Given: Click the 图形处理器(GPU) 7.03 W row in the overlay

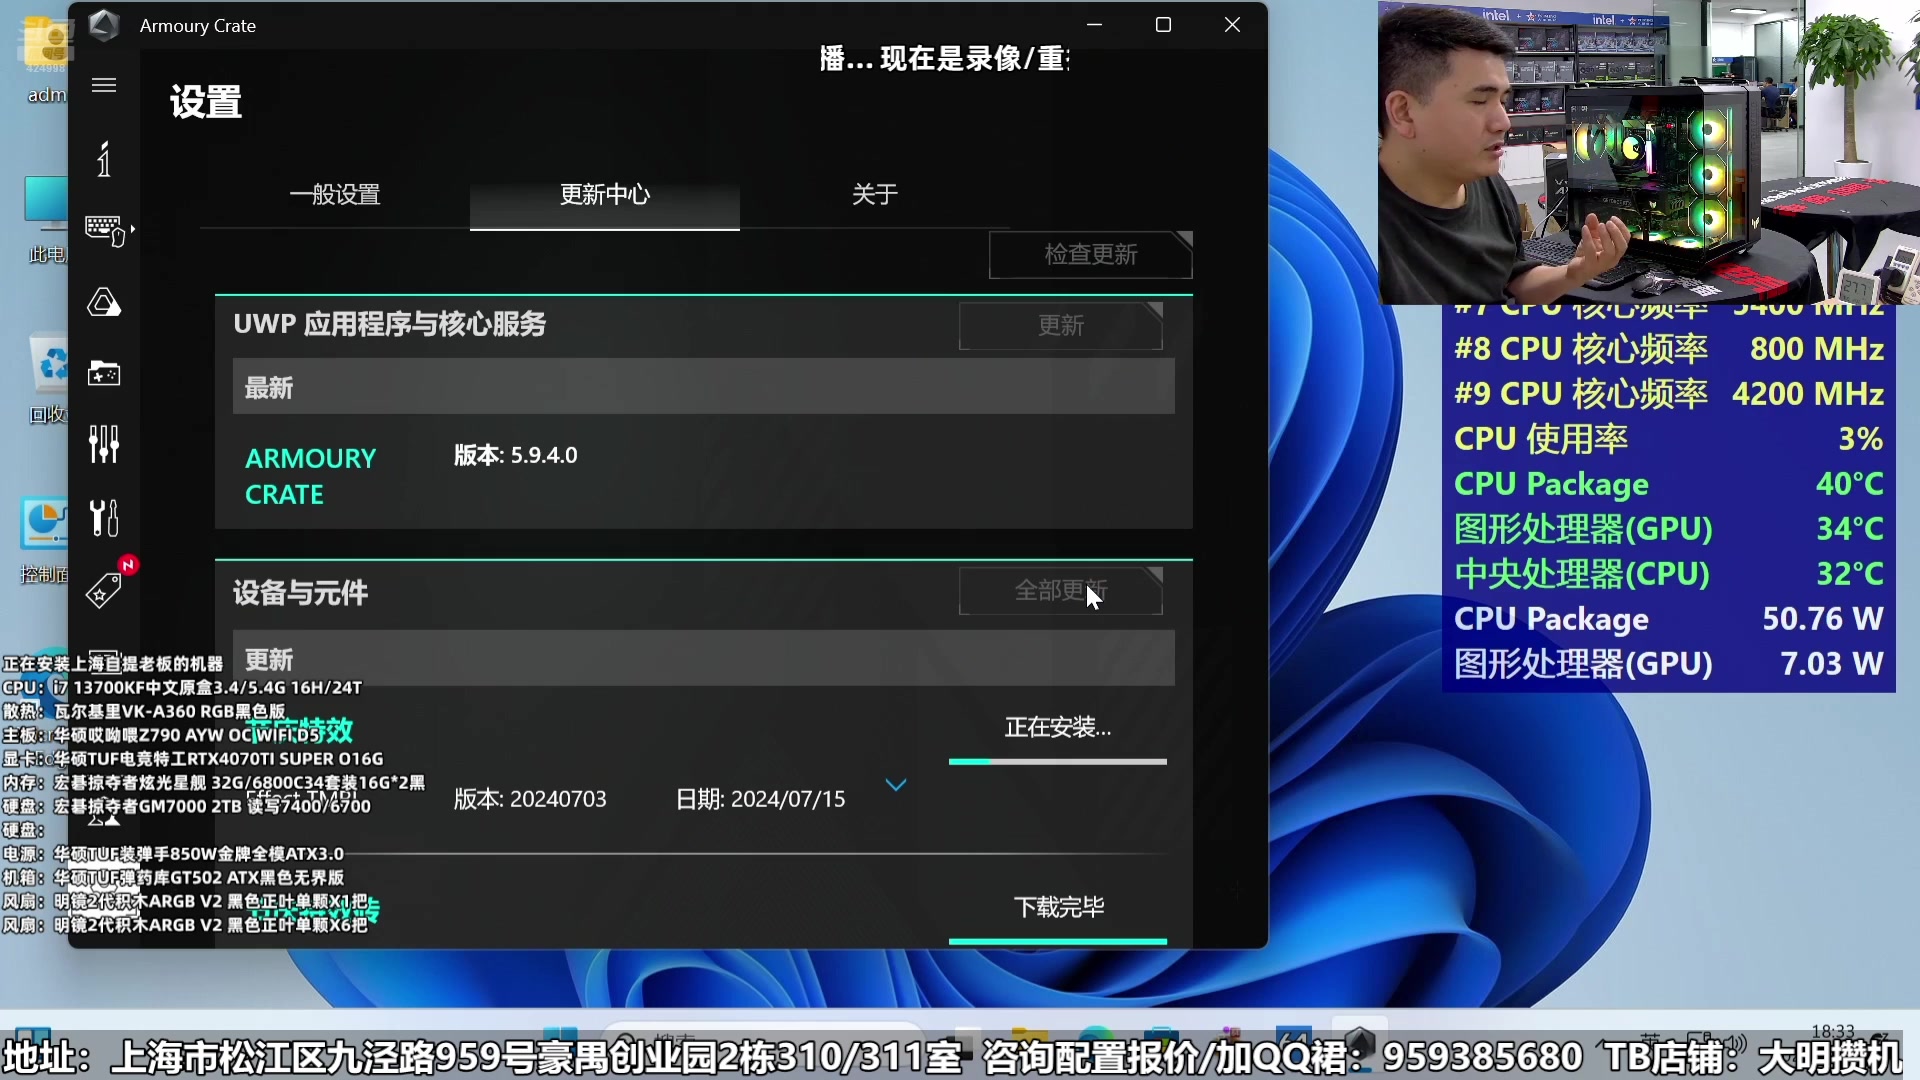Looking at the screenshot, I should point(1669,664).
